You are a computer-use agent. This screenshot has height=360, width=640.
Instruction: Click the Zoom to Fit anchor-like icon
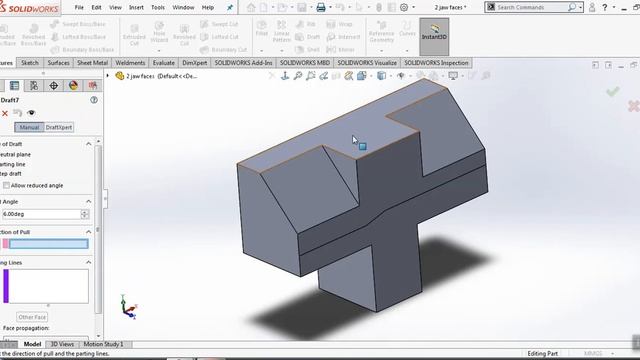pyautogui.click(x=285, y=76)
